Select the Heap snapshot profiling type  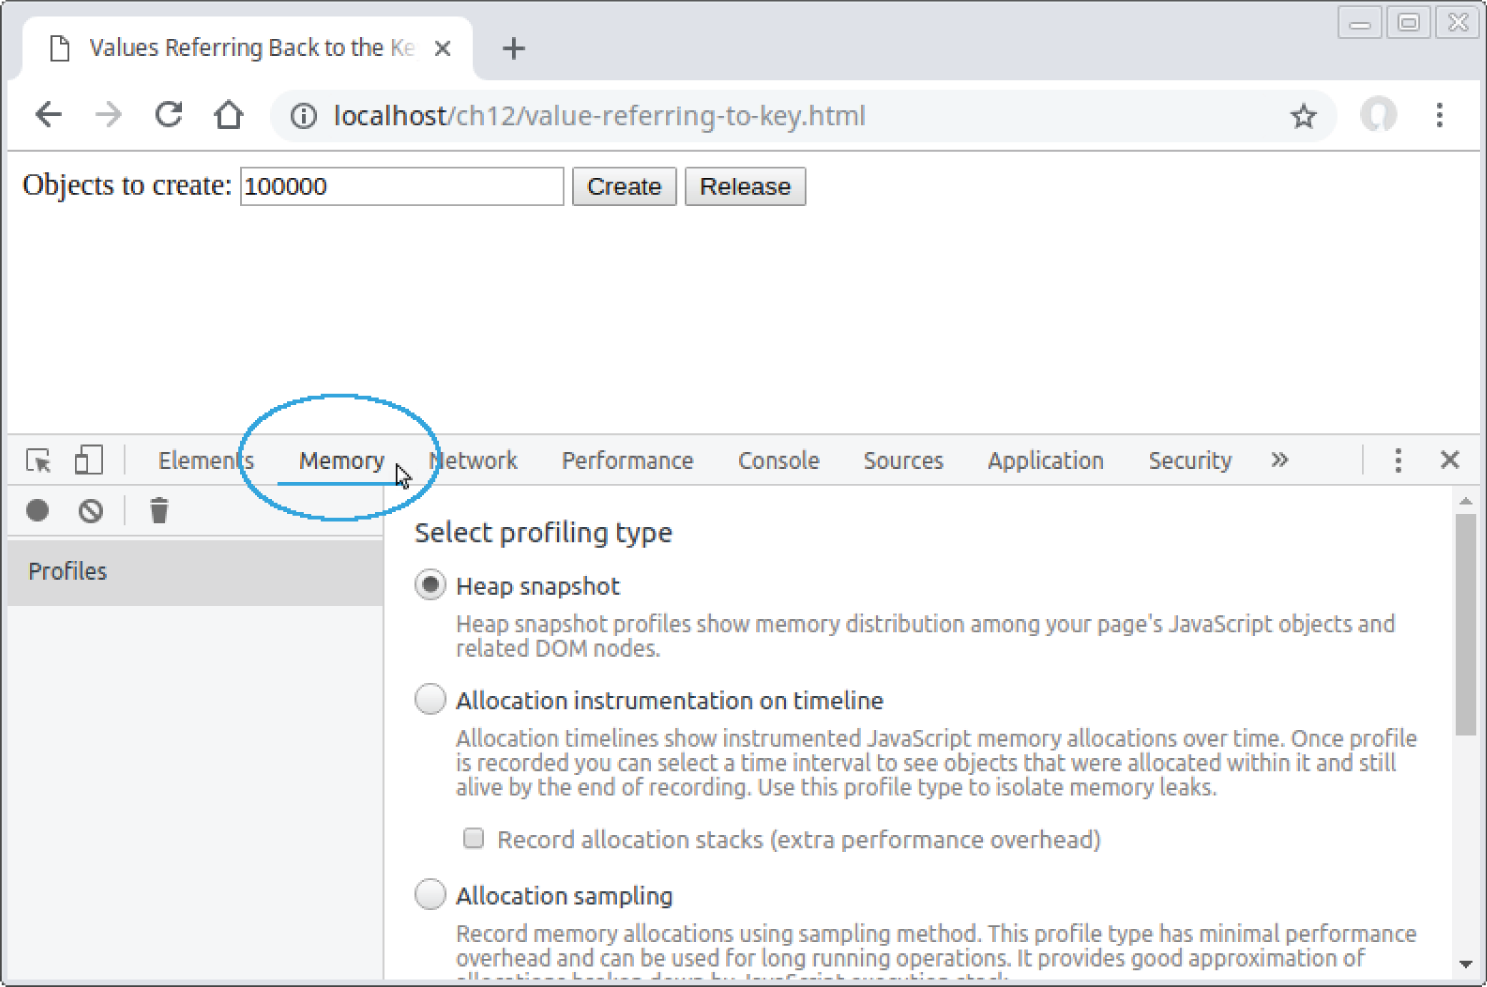click(x=429, y=585)
